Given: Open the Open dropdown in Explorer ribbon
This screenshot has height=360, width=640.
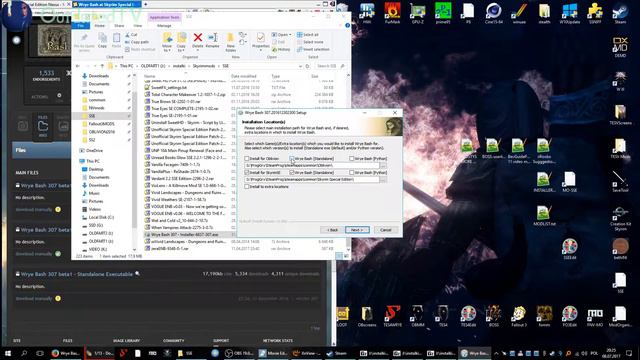Looking at the screenshot, I should point(282,35).
